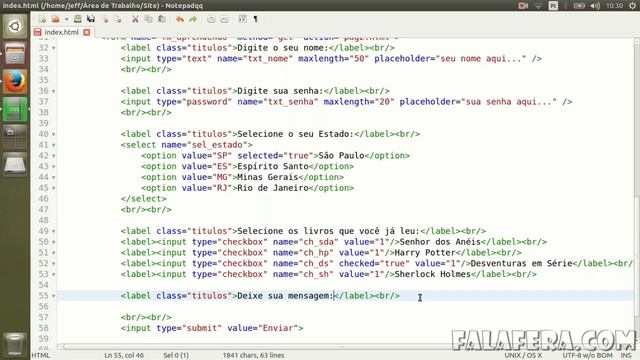
Task: Click "UNIX / OS X" line ending indicator
Action: point(523,355)
